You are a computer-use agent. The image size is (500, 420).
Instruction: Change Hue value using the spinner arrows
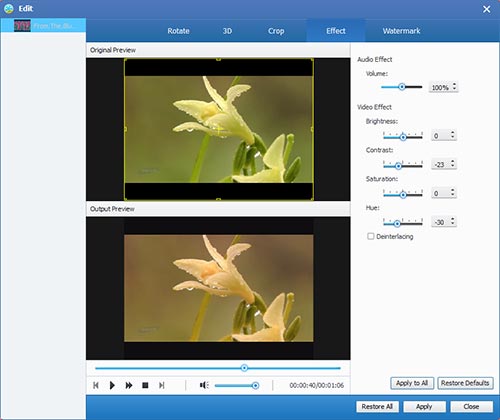click(452, 221)
